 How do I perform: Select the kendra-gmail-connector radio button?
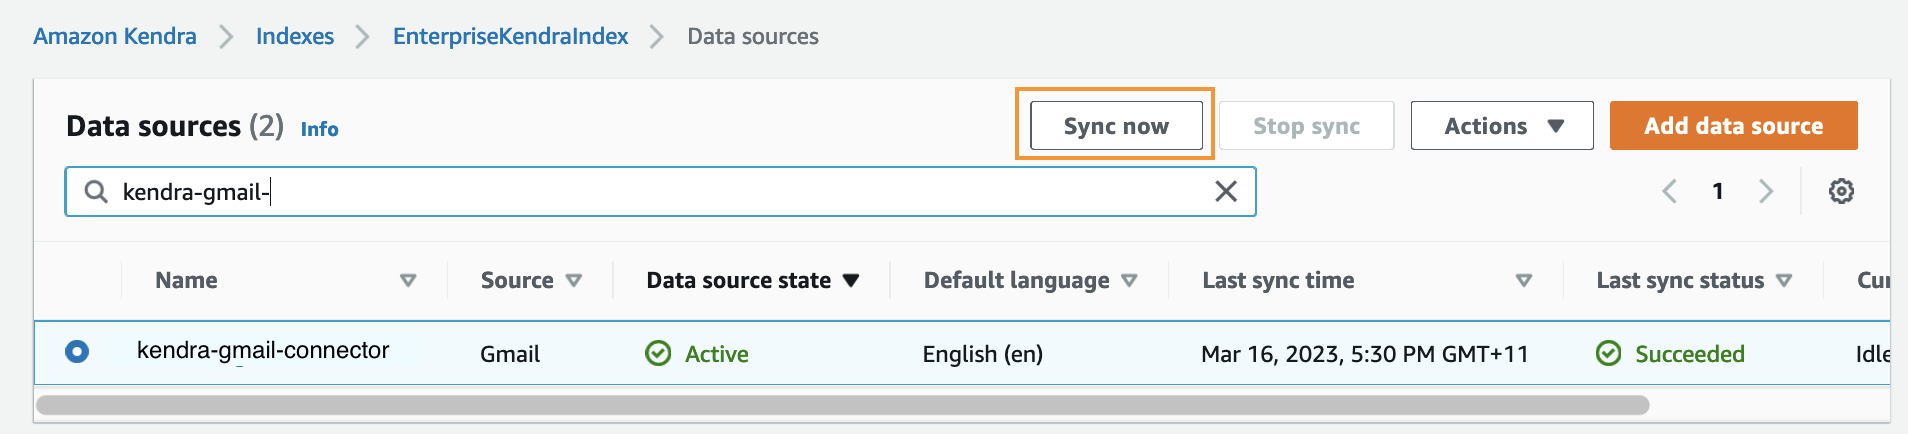point(77,352)
